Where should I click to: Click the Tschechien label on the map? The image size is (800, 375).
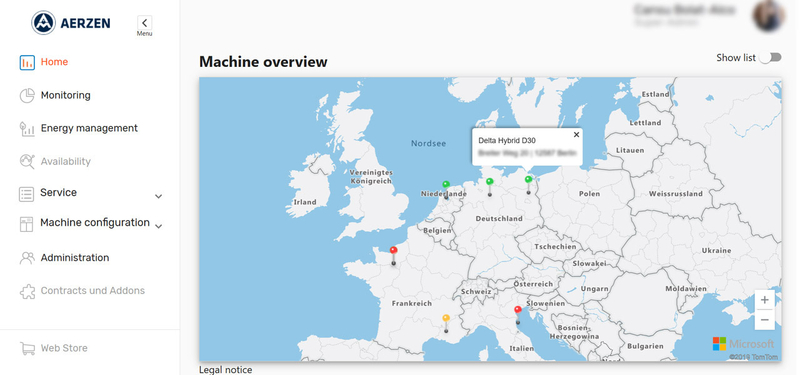(x=555, y=247)
